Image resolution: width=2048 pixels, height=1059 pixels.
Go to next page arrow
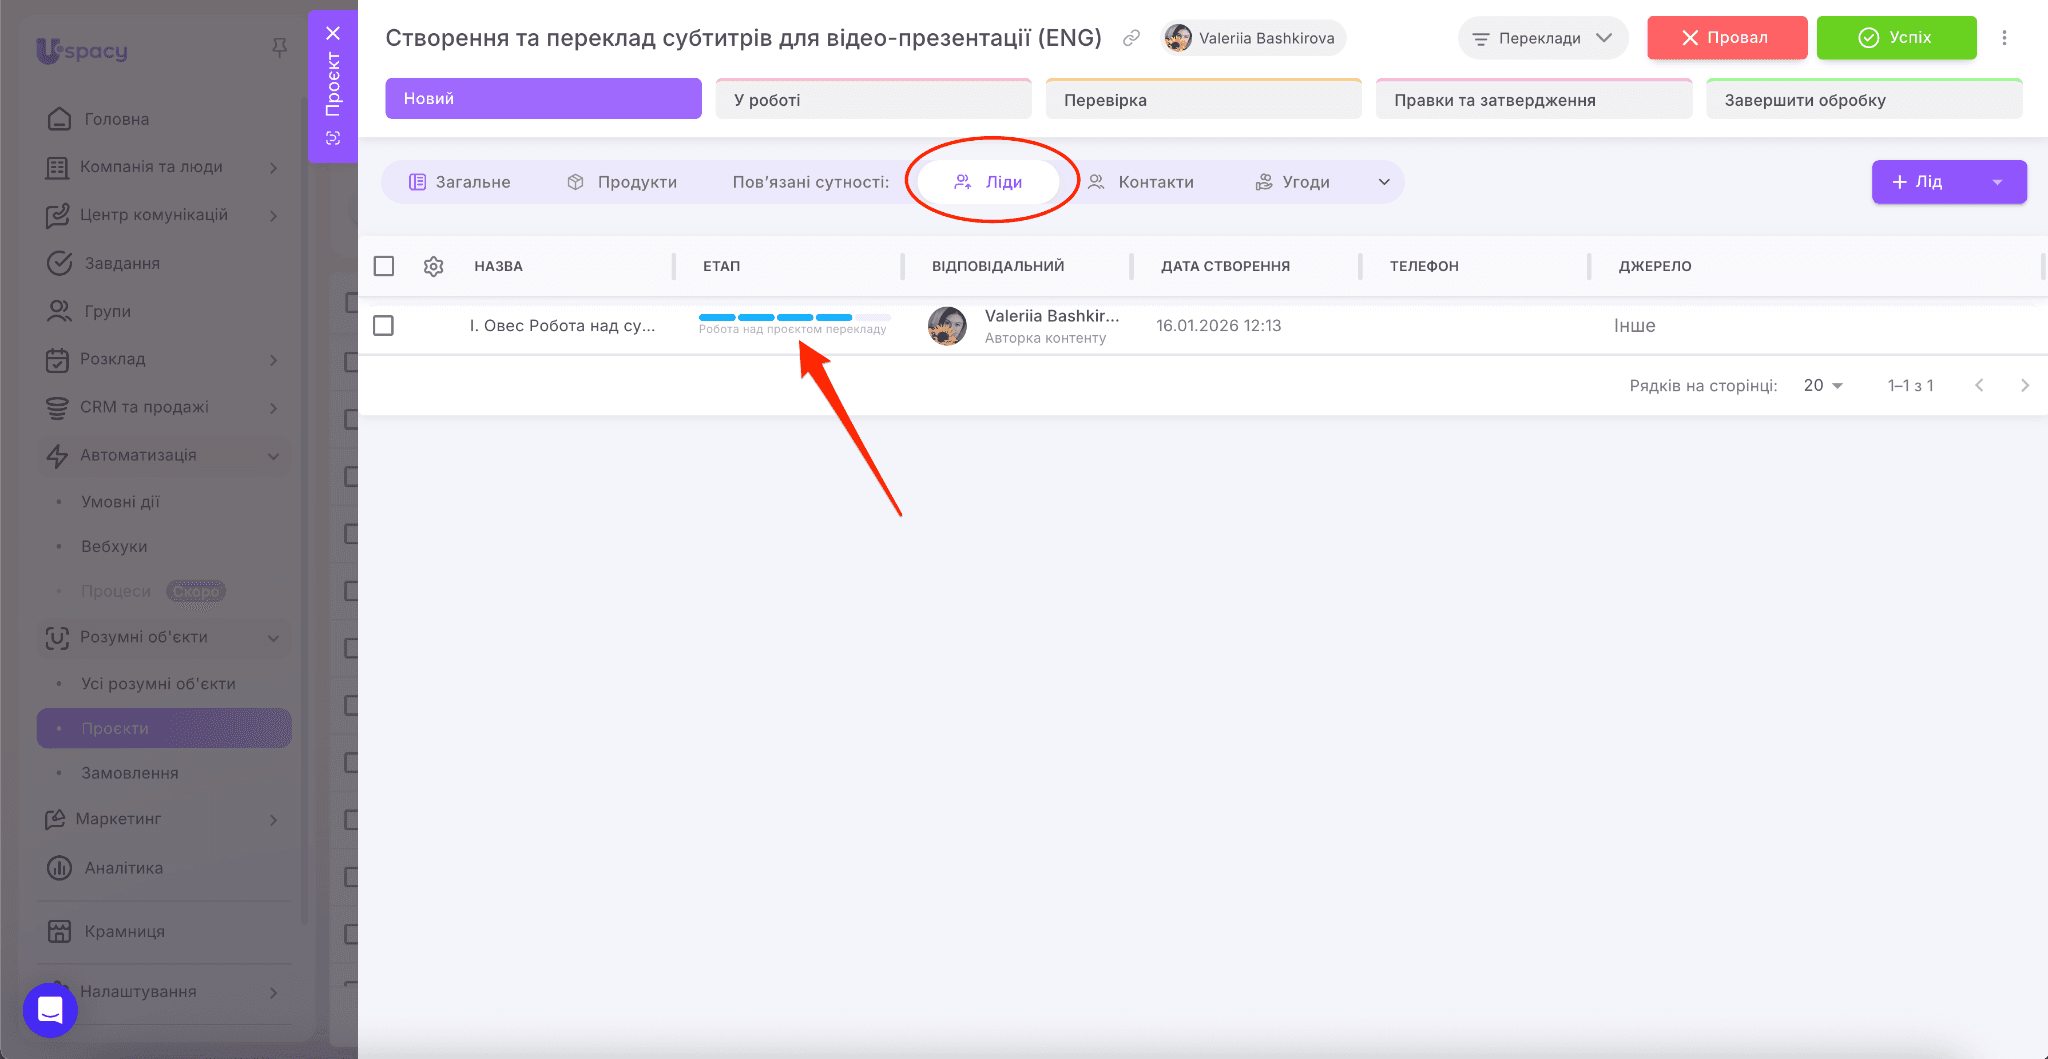click(x=2024, y=385)
